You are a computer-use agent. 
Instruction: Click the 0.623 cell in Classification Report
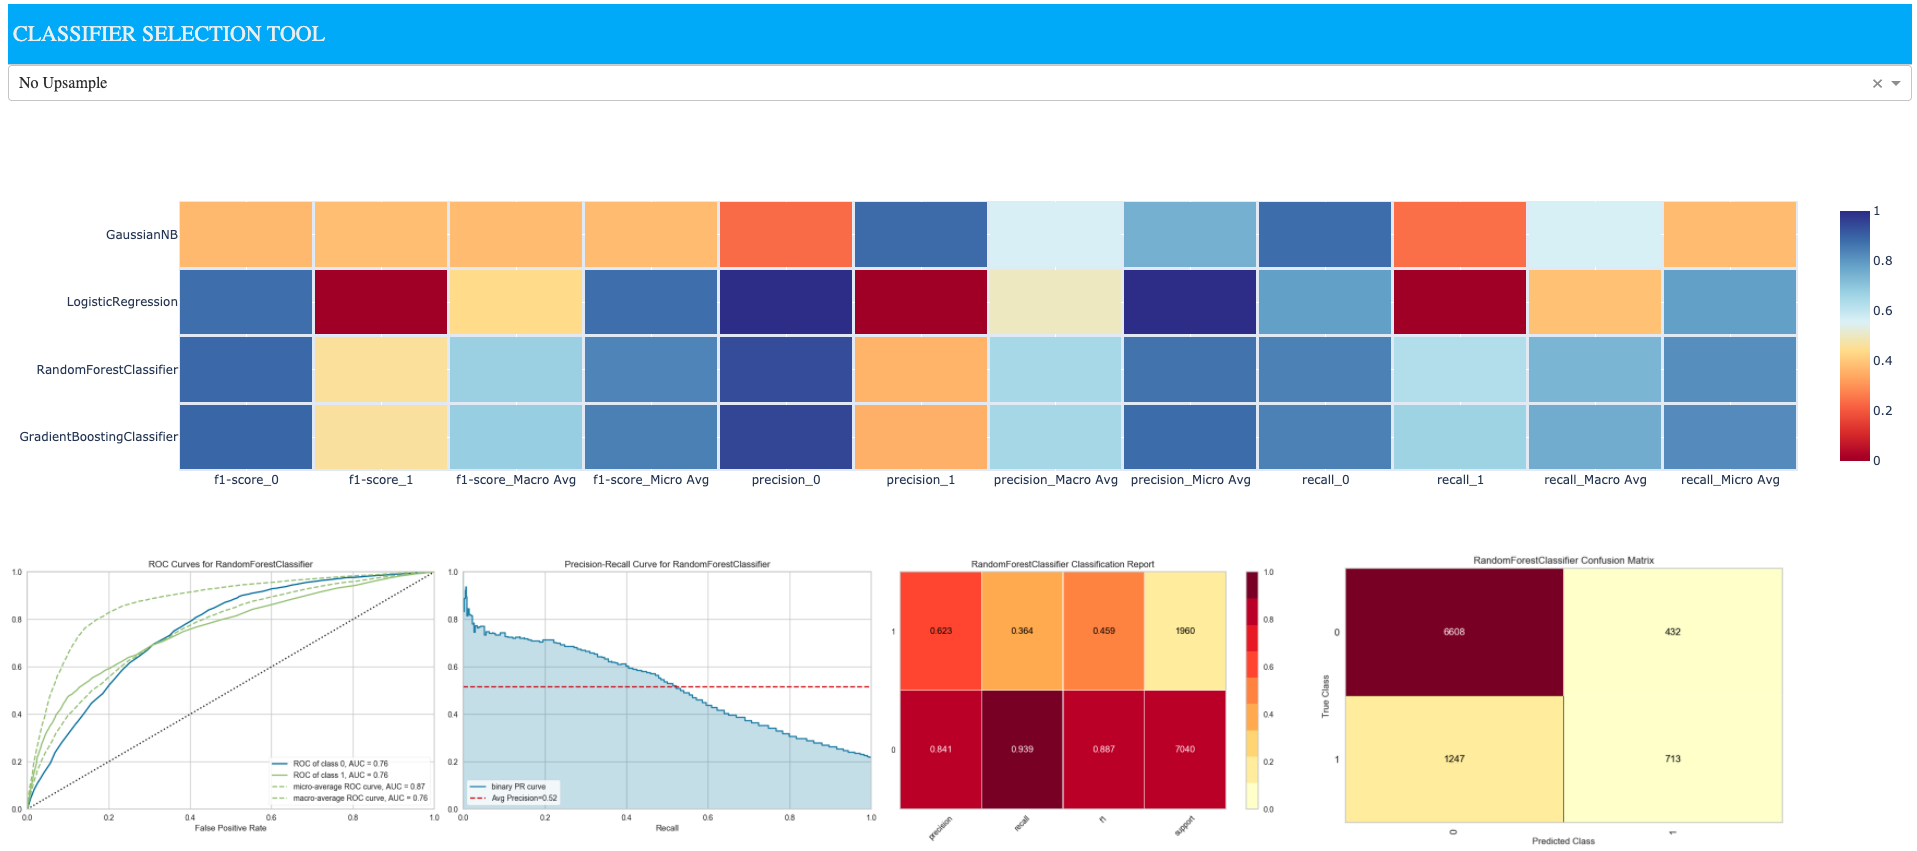tap(940, 631)
